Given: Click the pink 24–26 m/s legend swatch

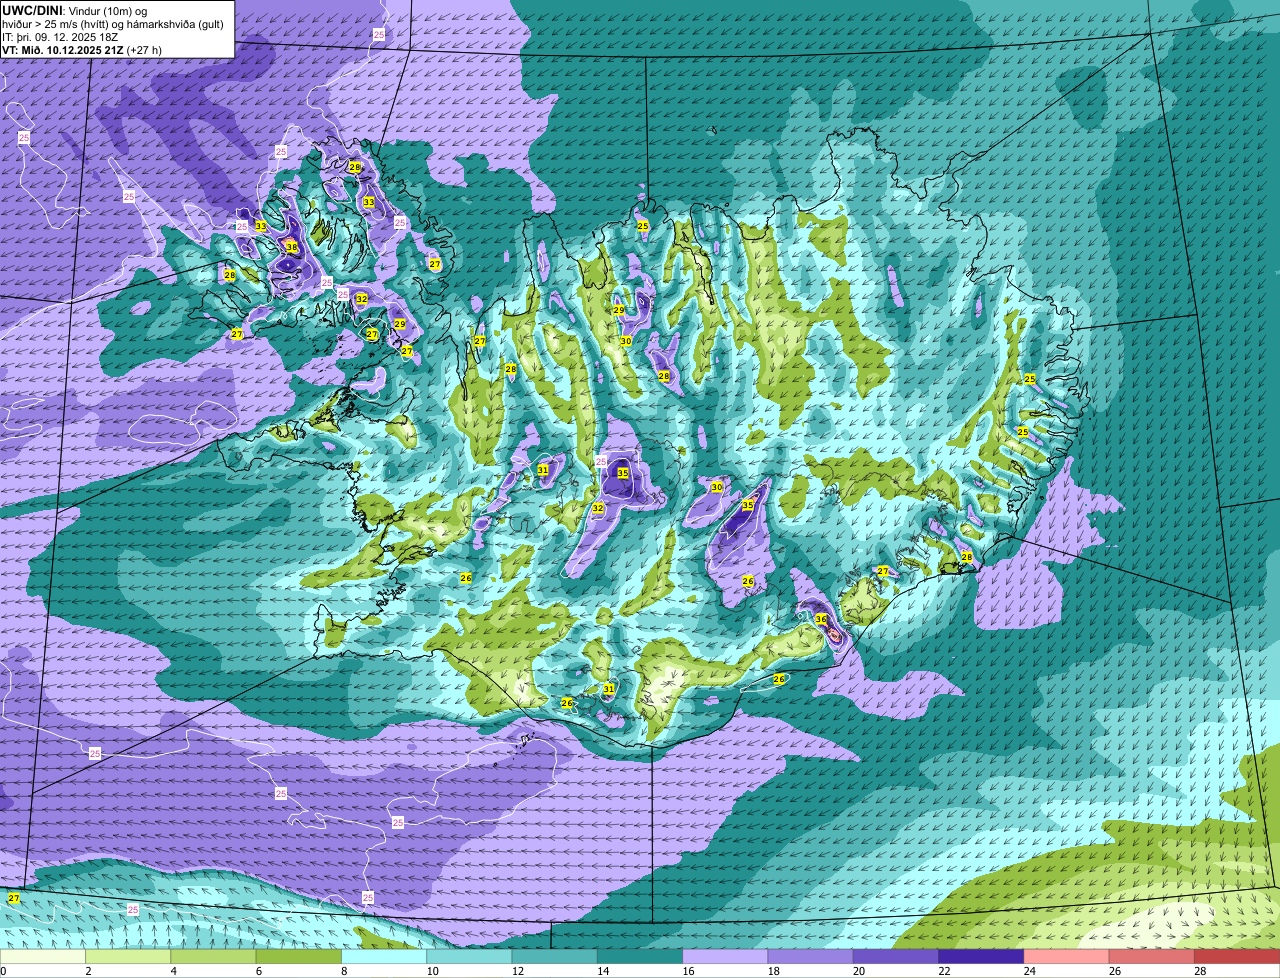Looking at the screenshot, I should [1065, 956].
